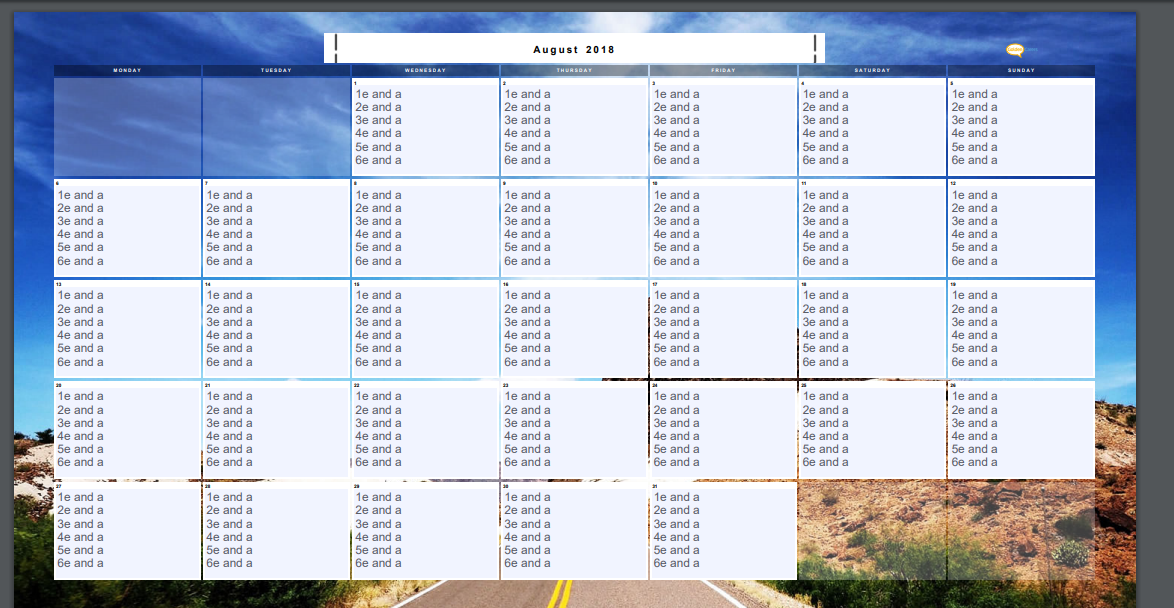Select the '4e and a' event on August 20
This screenshot has width=1174, height=608.
click(x=81, y=435)
